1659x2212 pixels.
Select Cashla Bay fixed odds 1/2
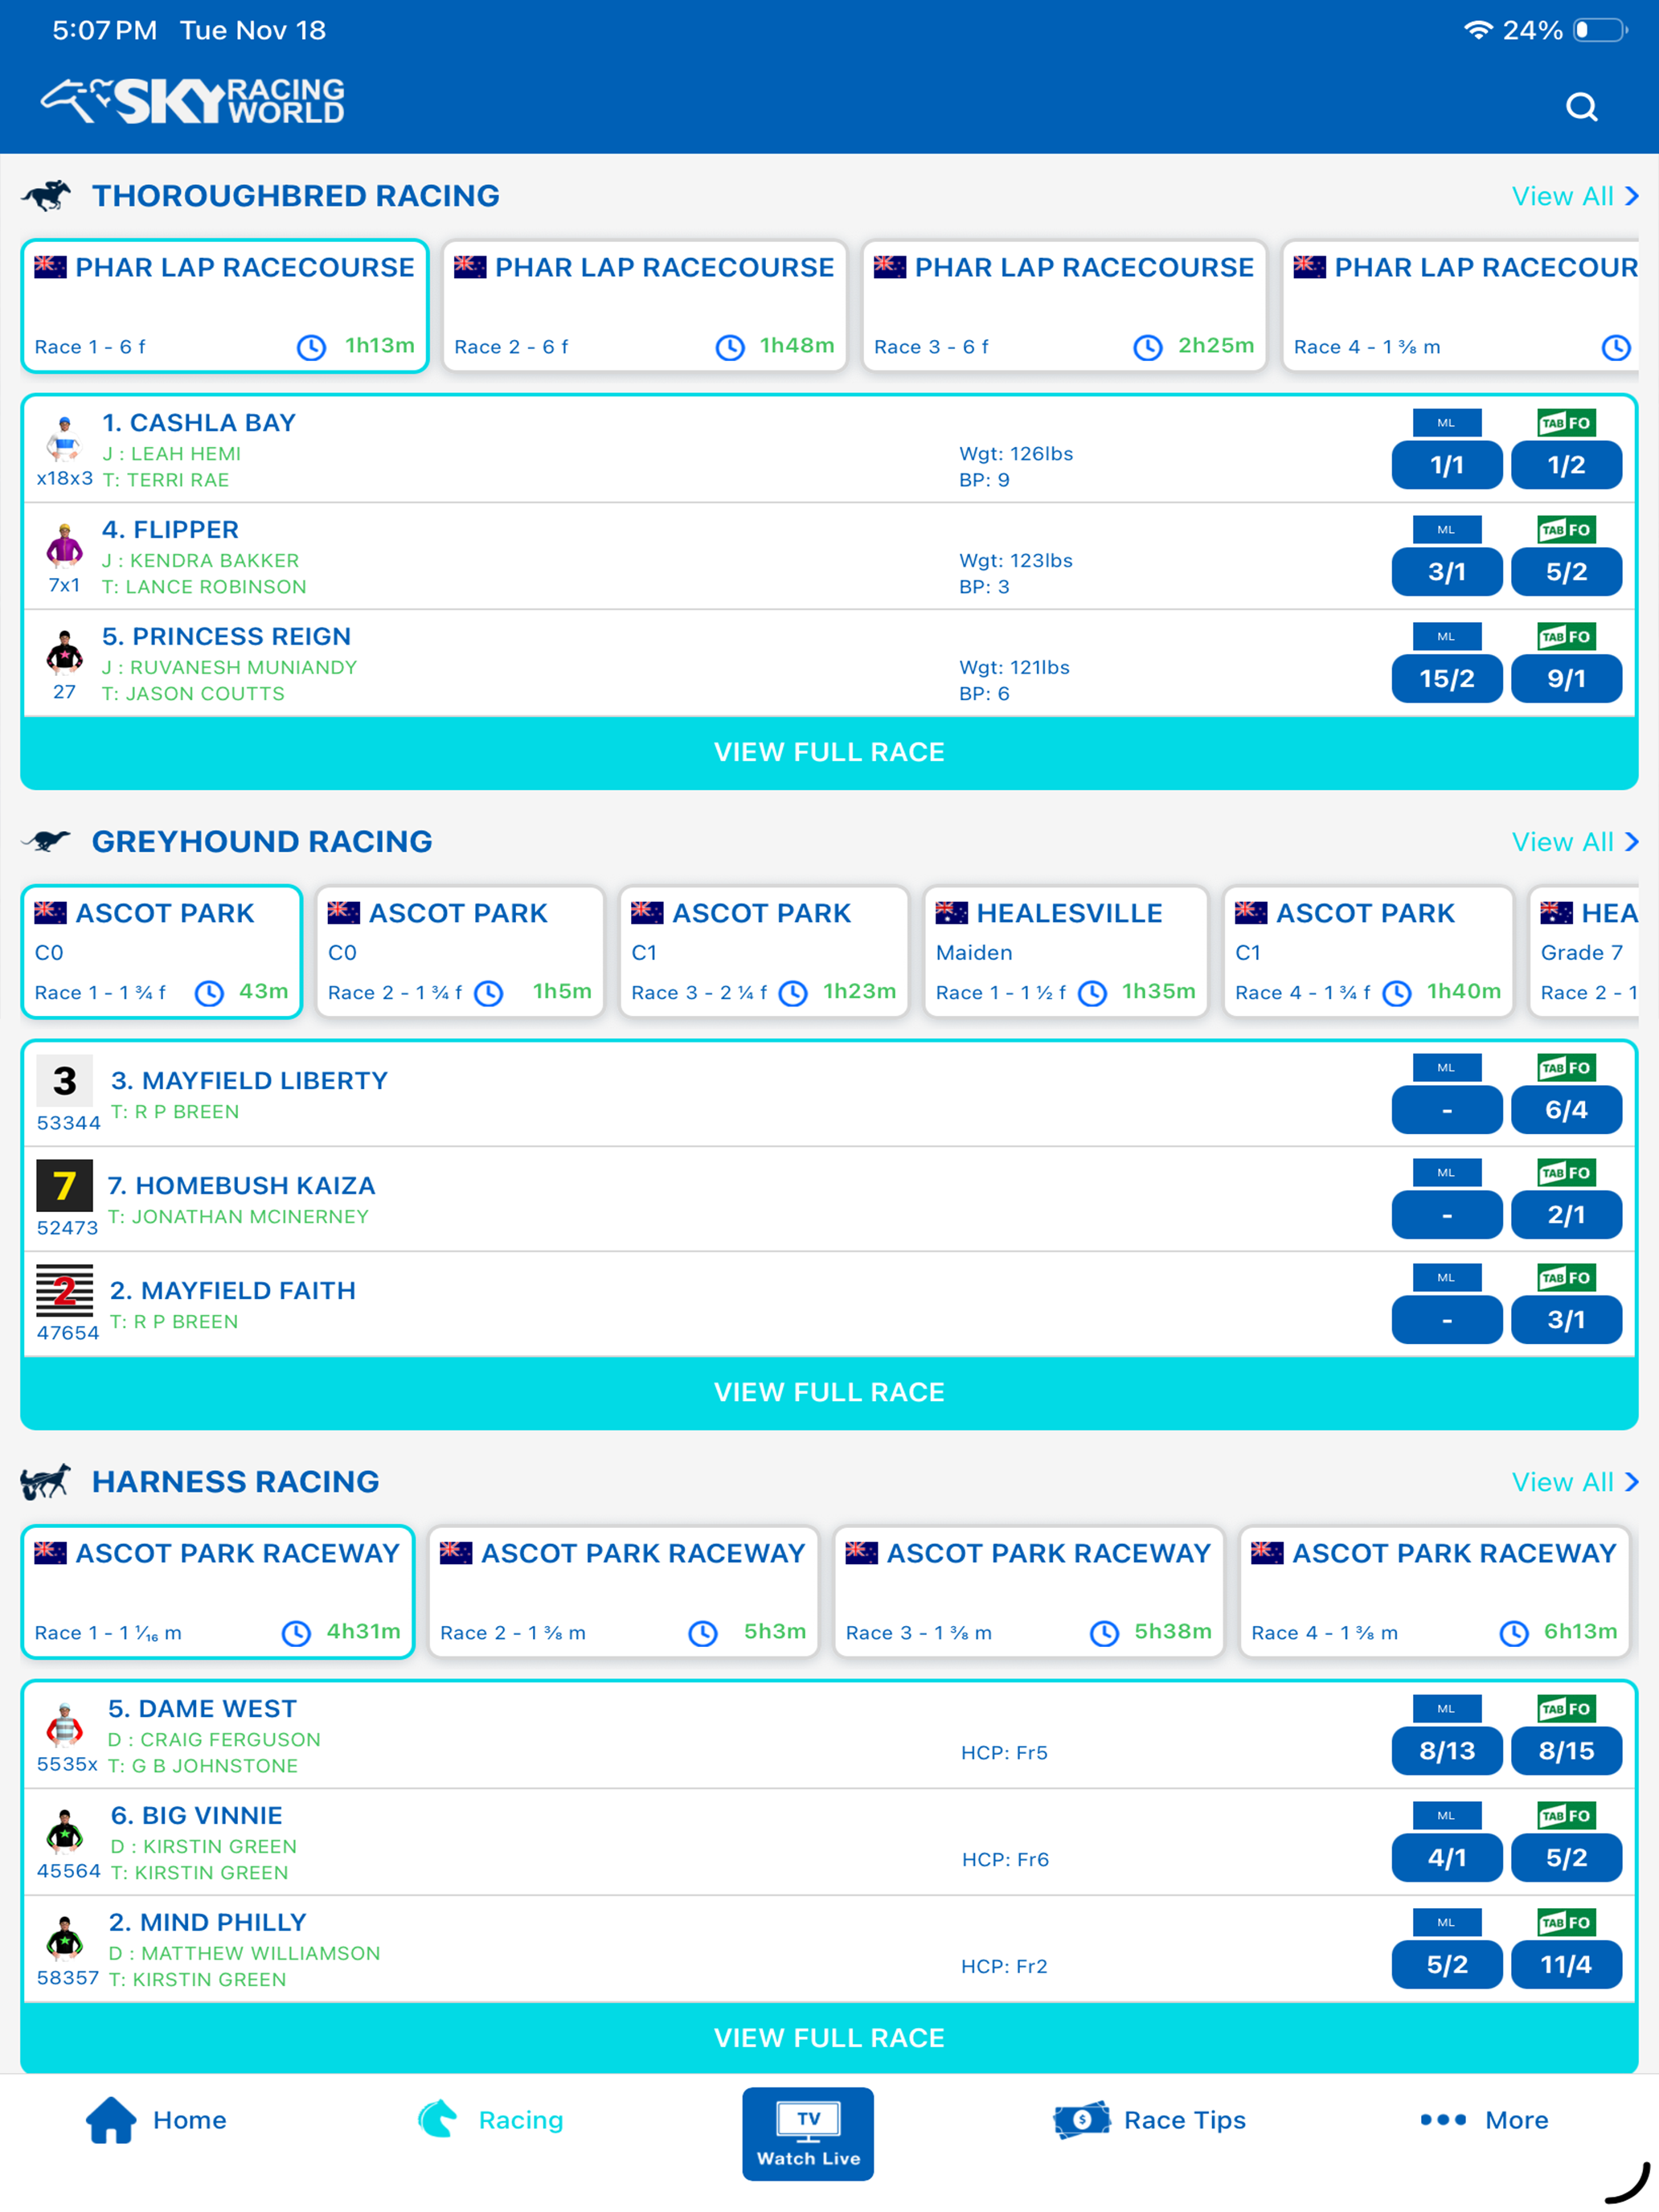tap(1566, 465)
